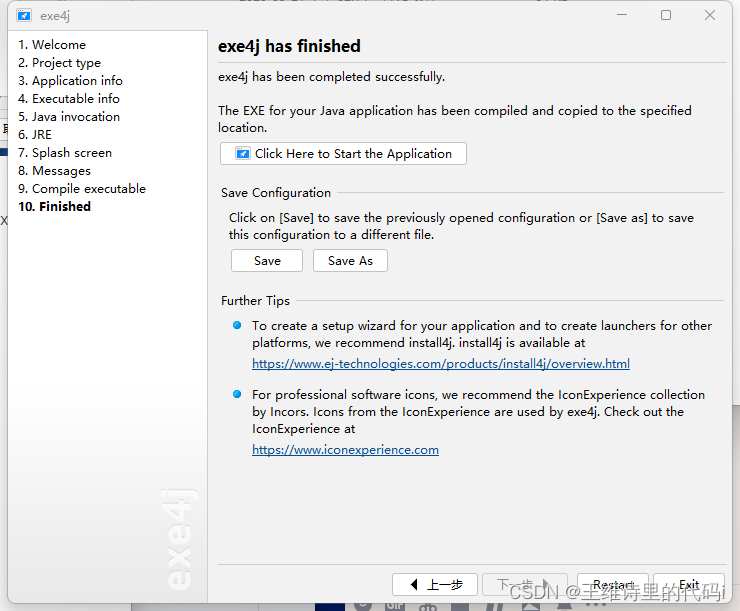740x611 pixels.
Task: Close the exe4j window
Action: pos(710,15)
